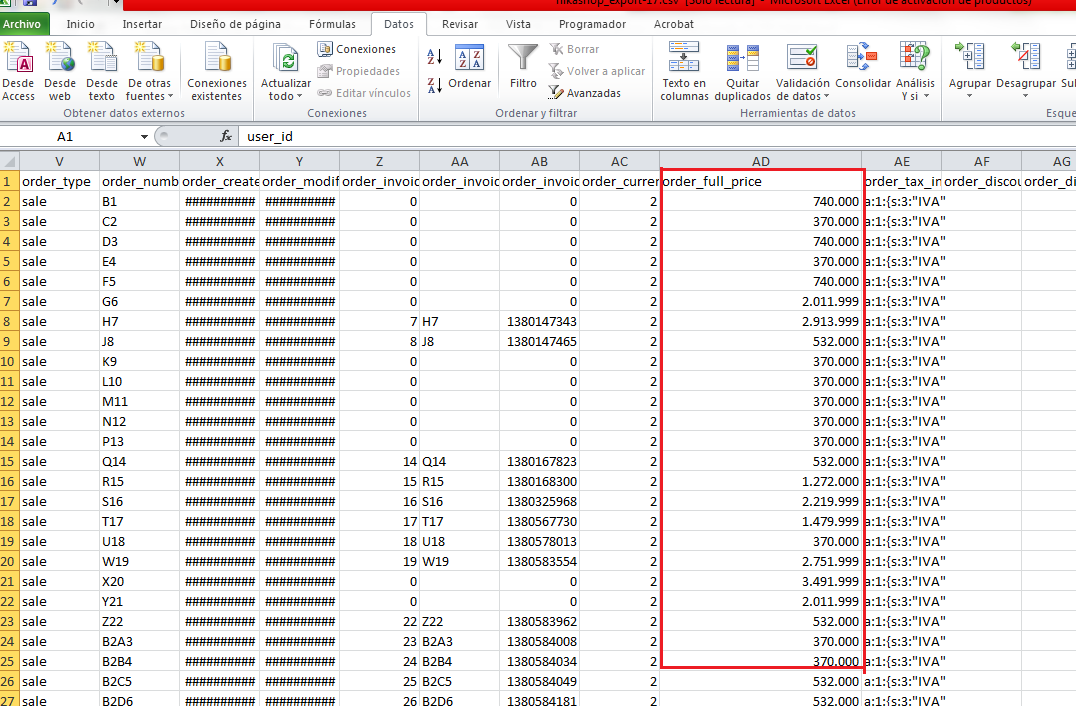The height and width of the screenshot is (706, 1076).
Task: Click Quitar duplicados
Action: coord(742,71)
